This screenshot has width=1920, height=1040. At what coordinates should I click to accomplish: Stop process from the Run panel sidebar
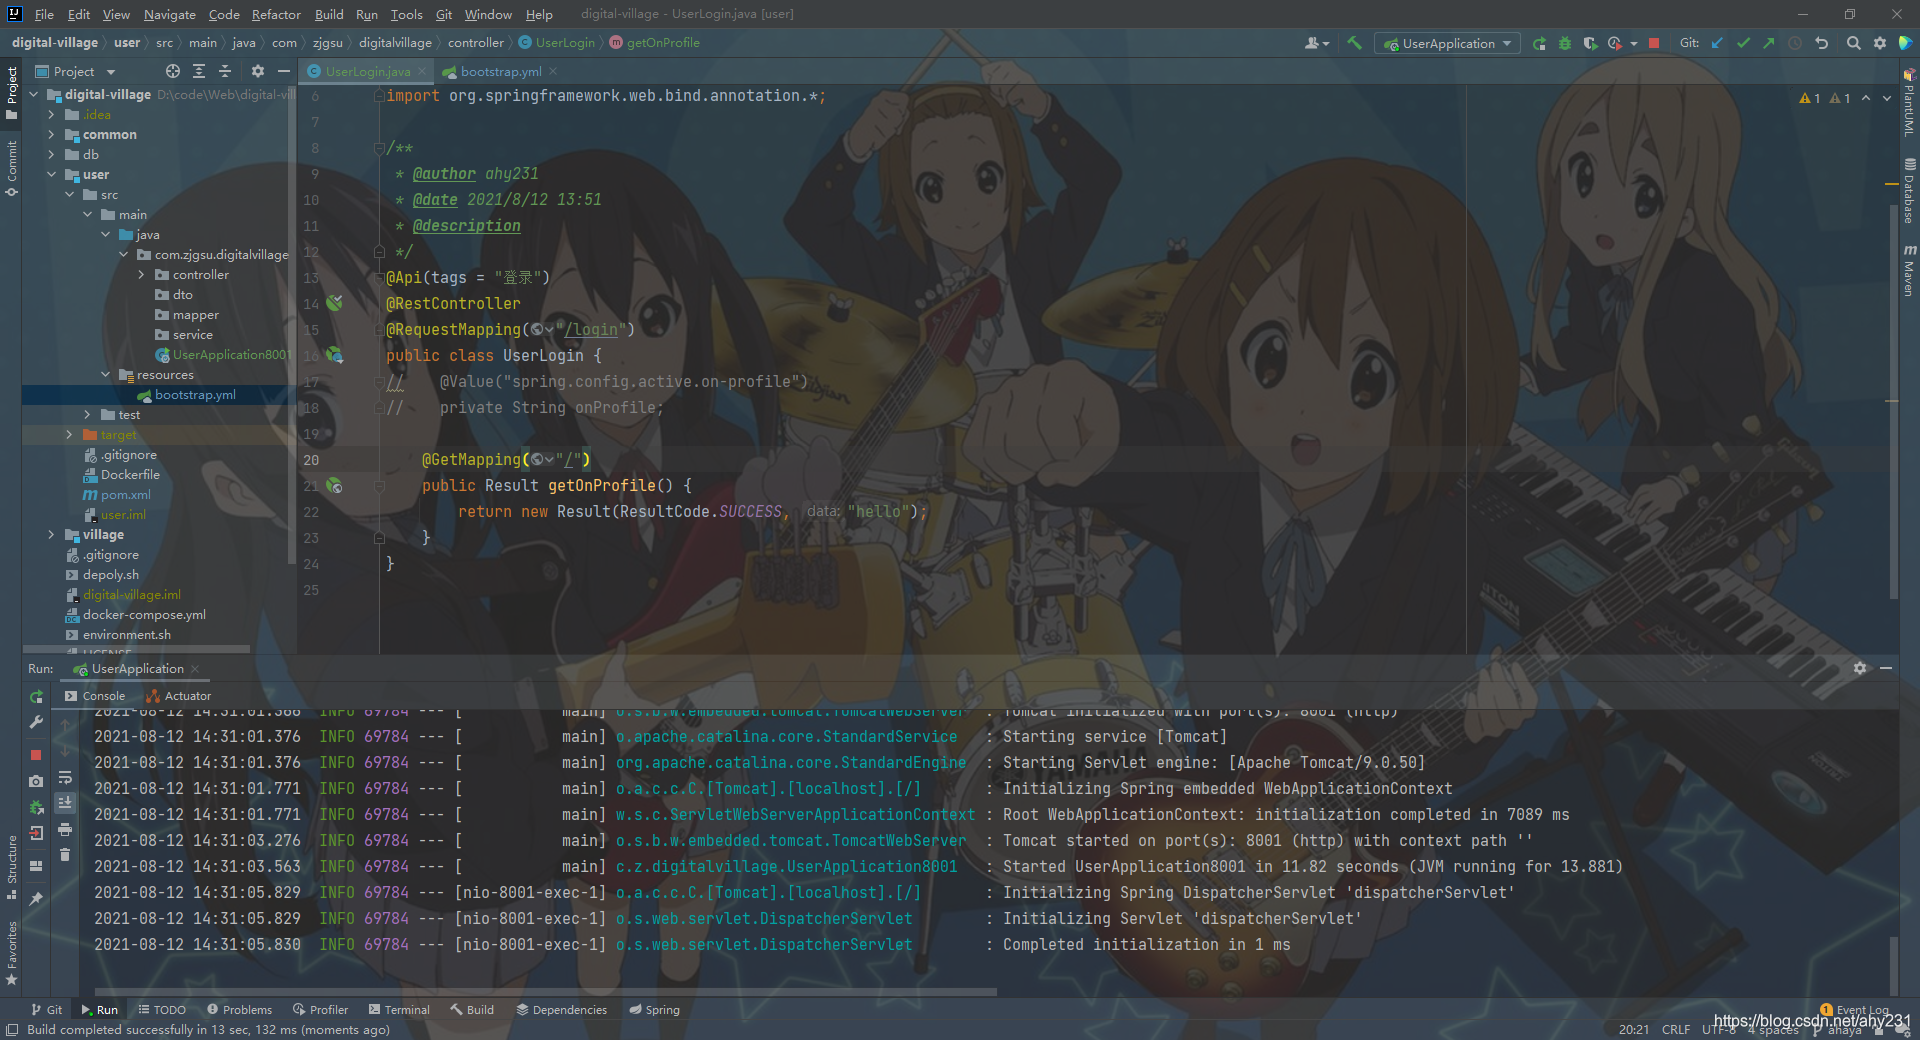click(x=36, y=755)
